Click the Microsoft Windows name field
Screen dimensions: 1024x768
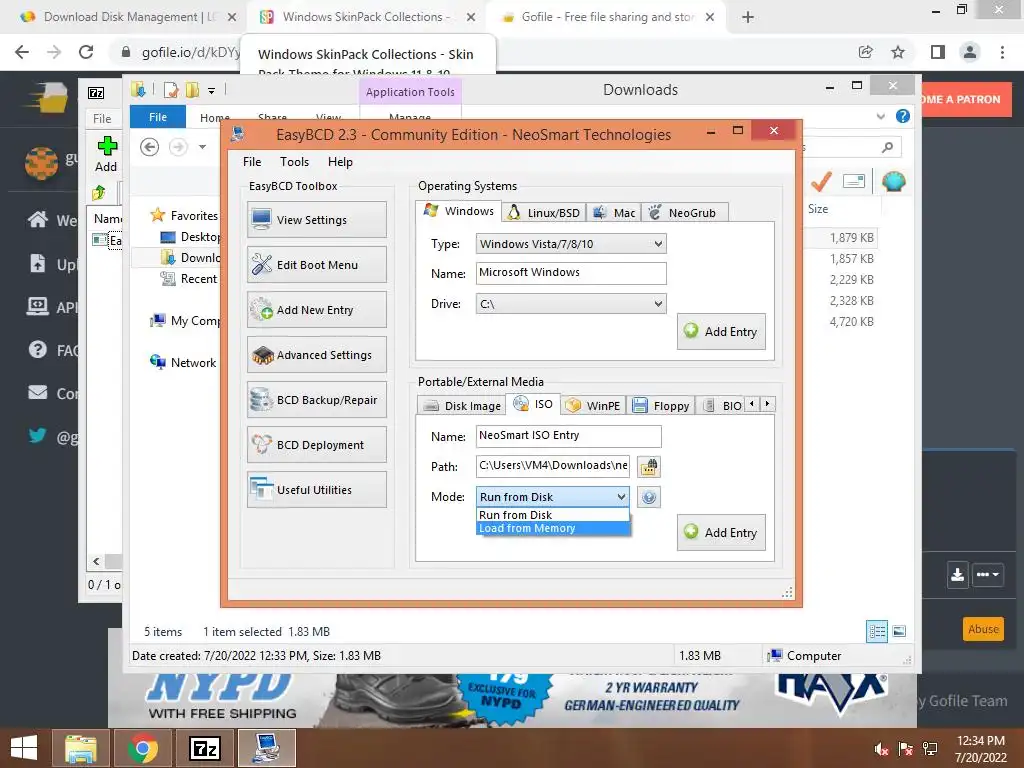tap(571, 273)
